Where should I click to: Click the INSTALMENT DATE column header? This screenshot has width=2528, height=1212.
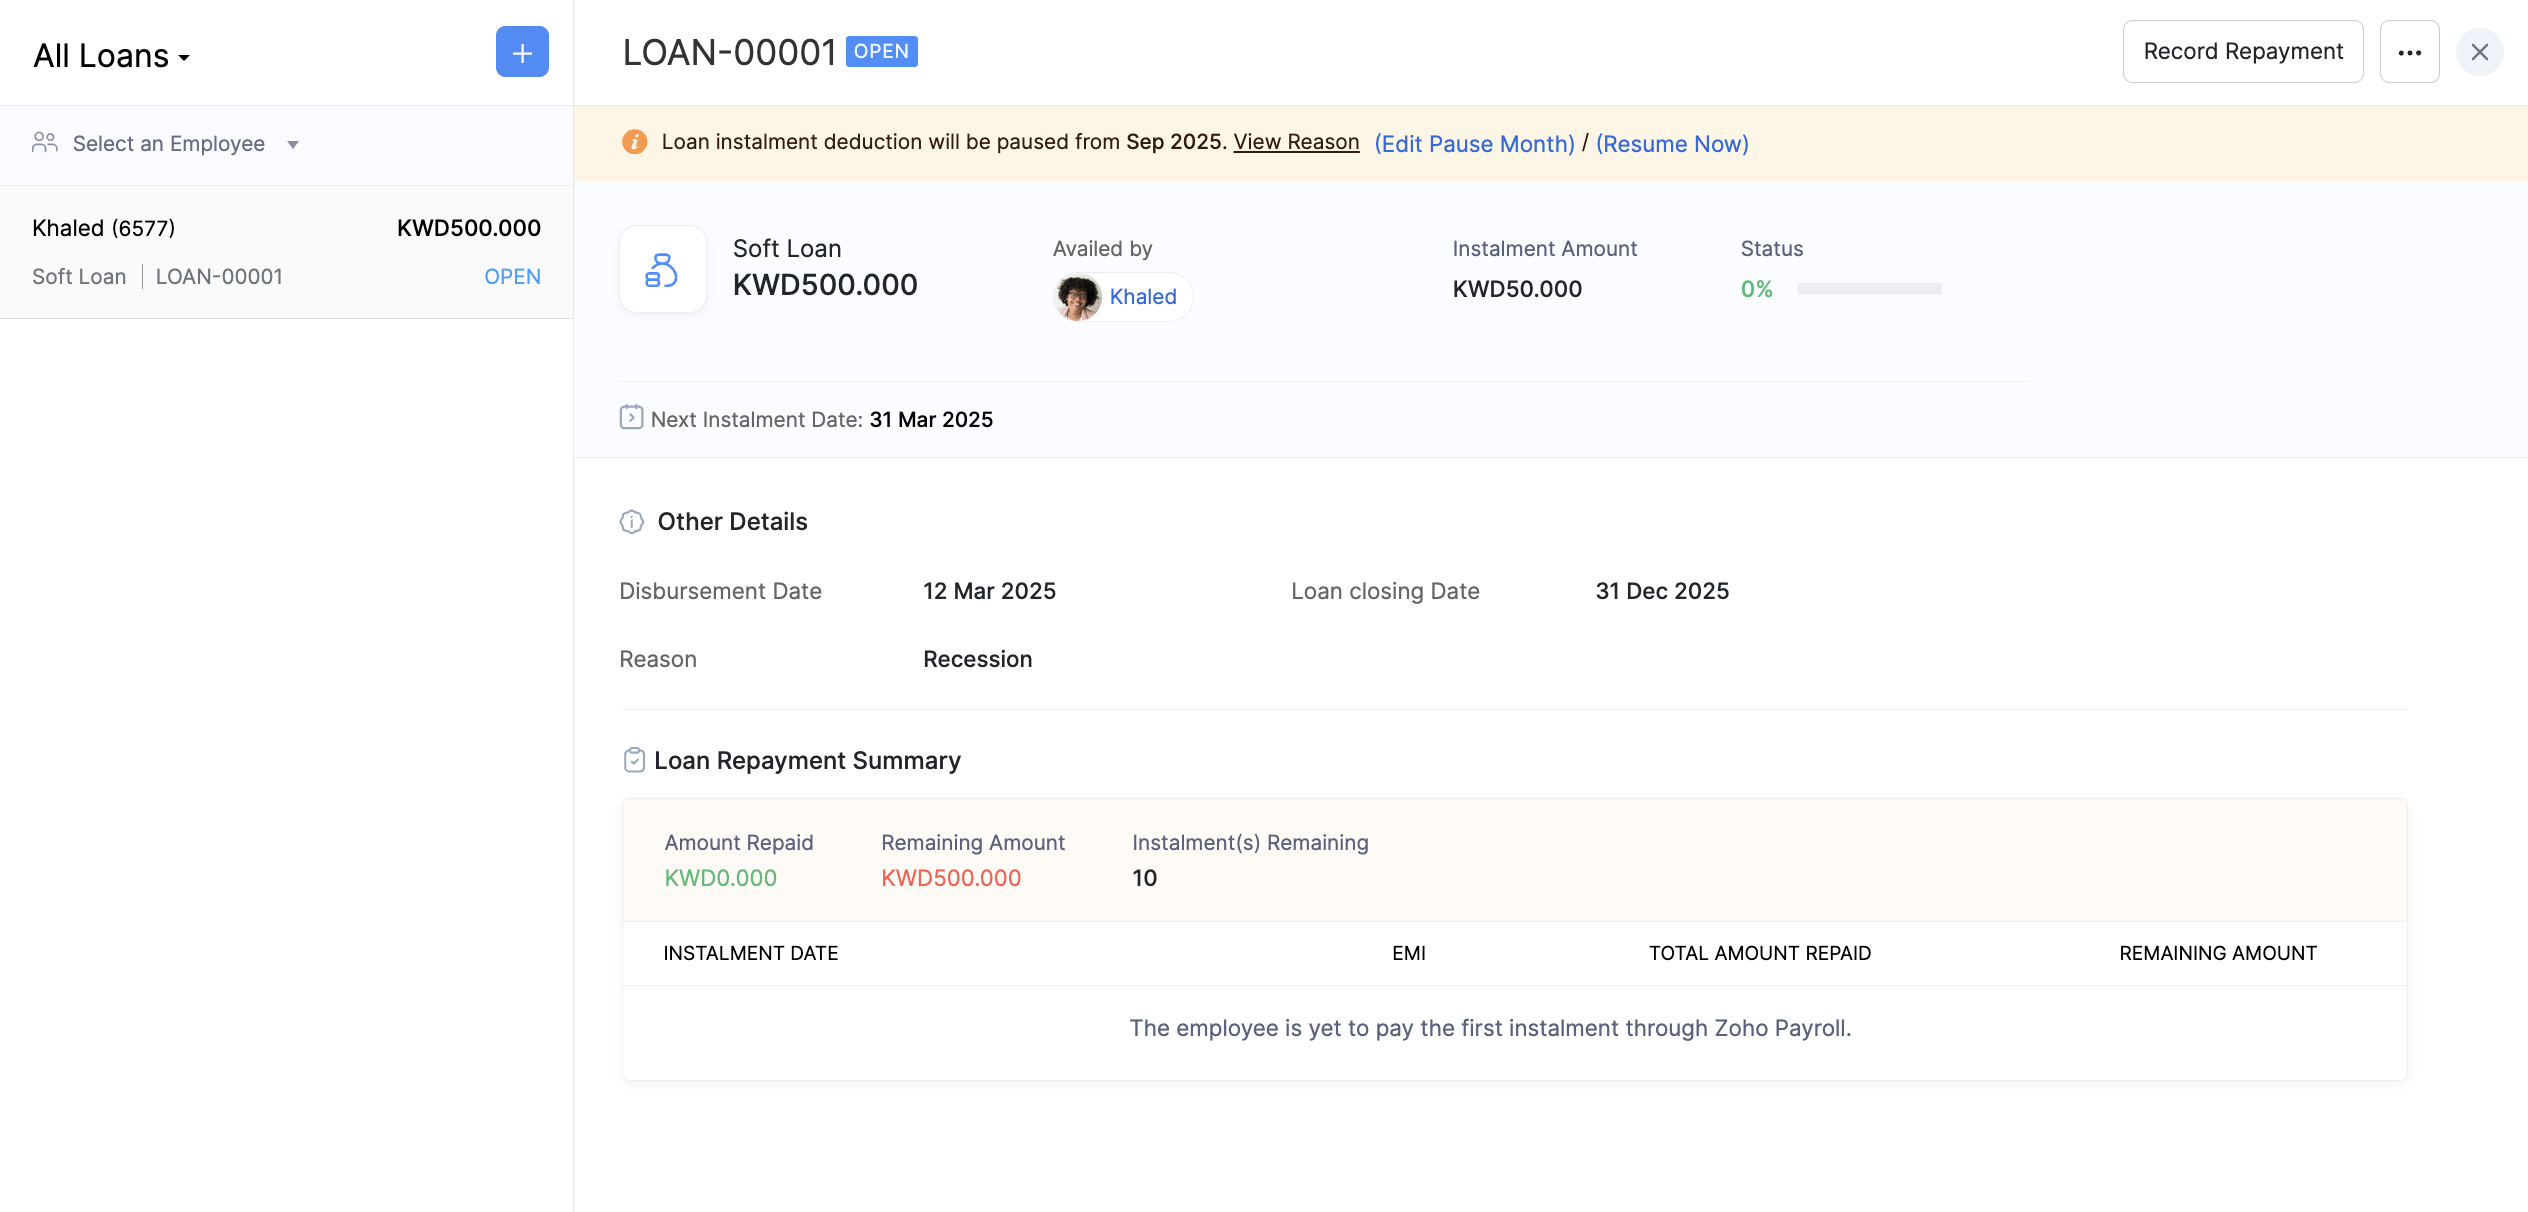(750, 953)
